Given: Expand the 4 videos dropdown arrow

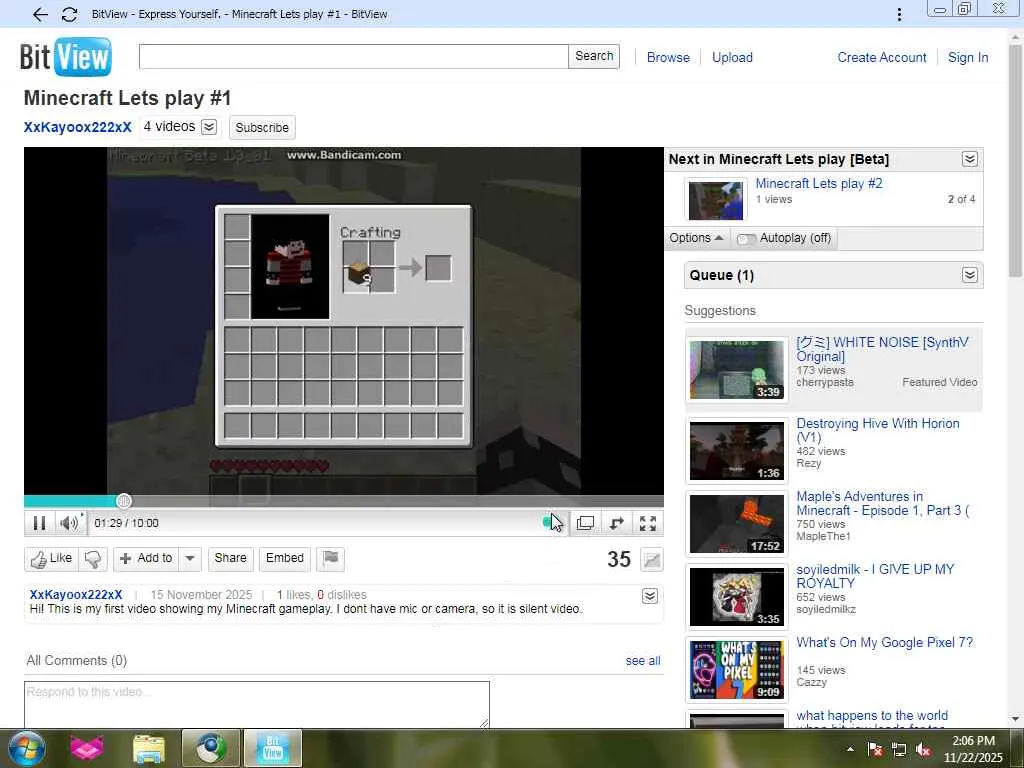Looking at the screenshot, I should tap(209, 127).
